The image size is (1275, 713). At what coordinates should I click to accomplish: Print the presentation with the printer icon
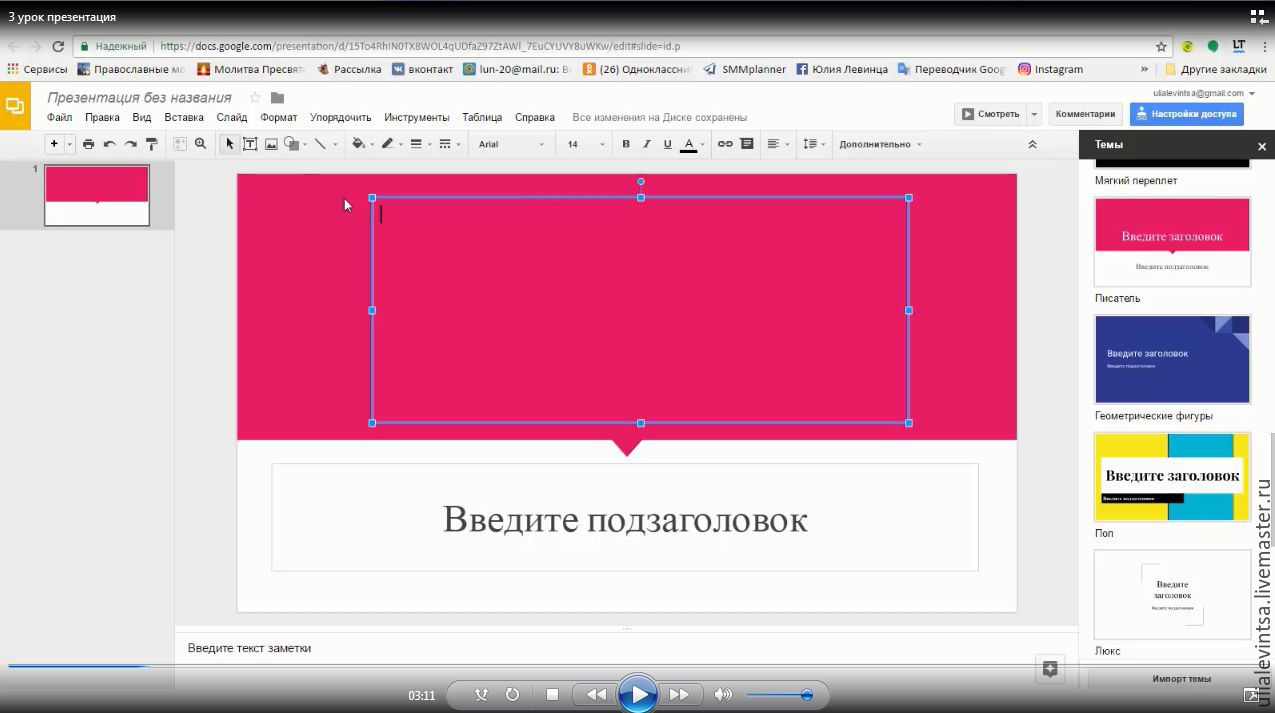(x=88, y=144)
